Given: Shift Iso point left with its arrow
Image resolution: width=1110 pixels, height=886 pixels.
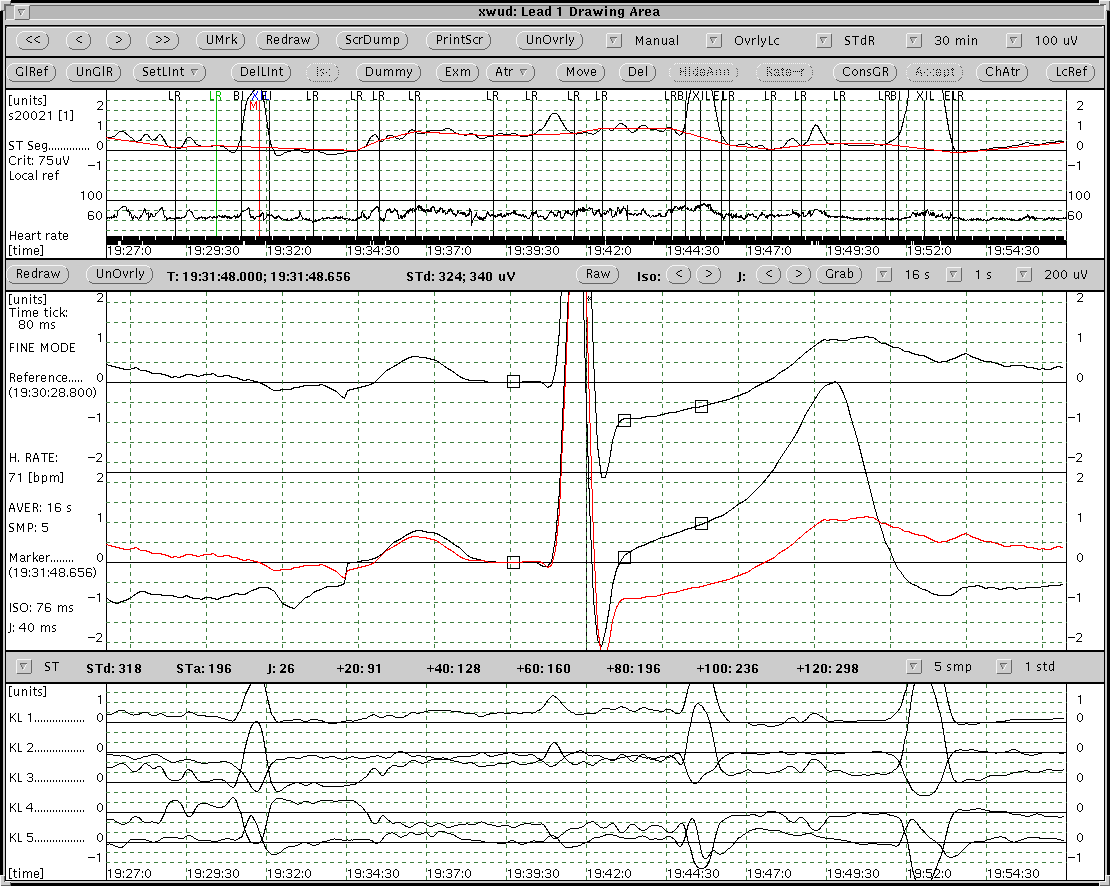Looking at the screenshot, I should click(678, 274).
